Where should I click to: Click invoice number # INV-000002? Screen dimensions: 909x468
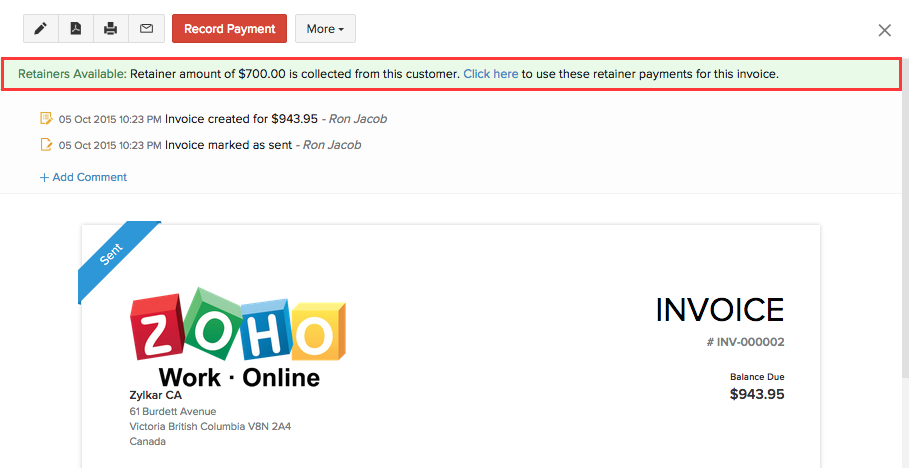[x=745, y=342]
